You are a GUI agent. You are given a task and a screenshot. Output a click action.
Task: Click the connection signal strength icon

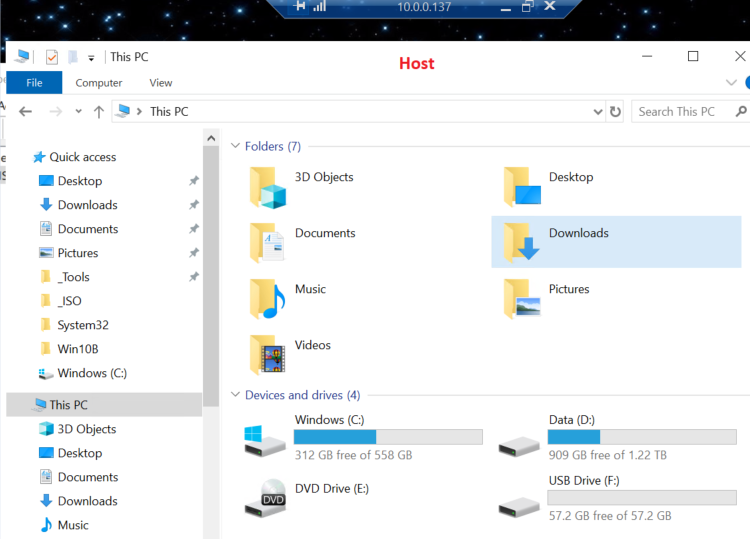point(320,6)
